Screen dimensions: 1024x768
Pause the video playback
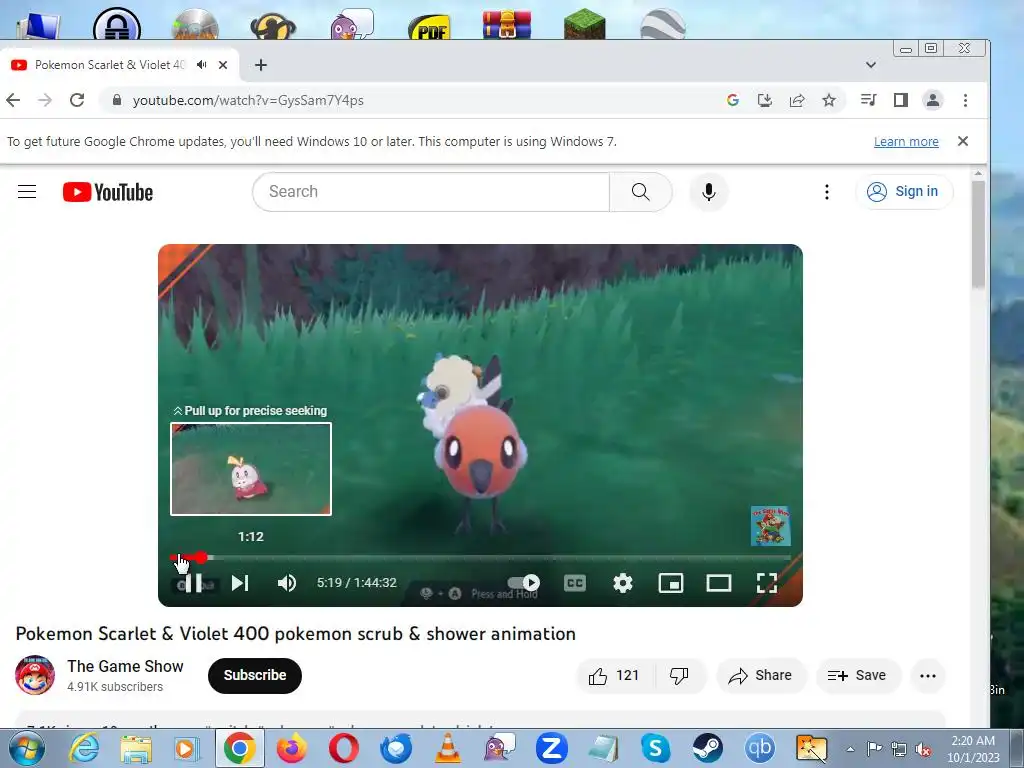(193, 583)
